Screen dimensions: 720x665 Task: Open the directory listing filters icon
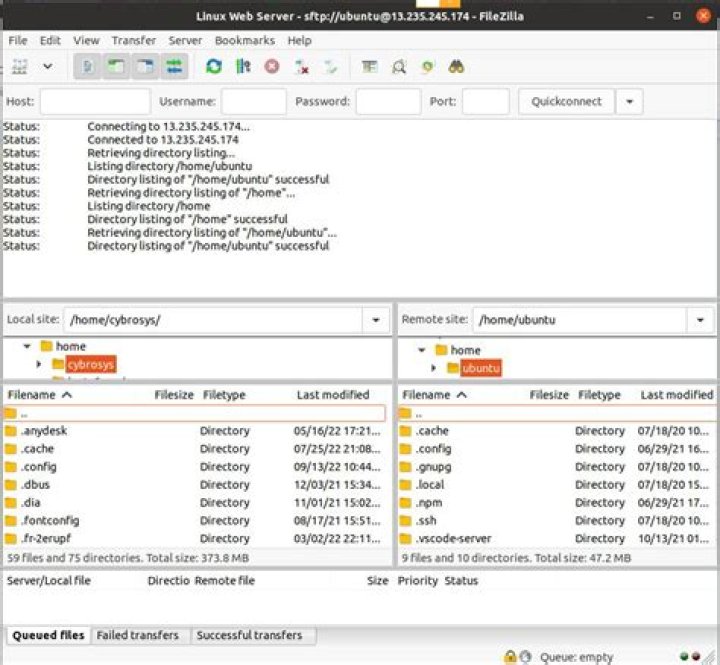point(369,67)
